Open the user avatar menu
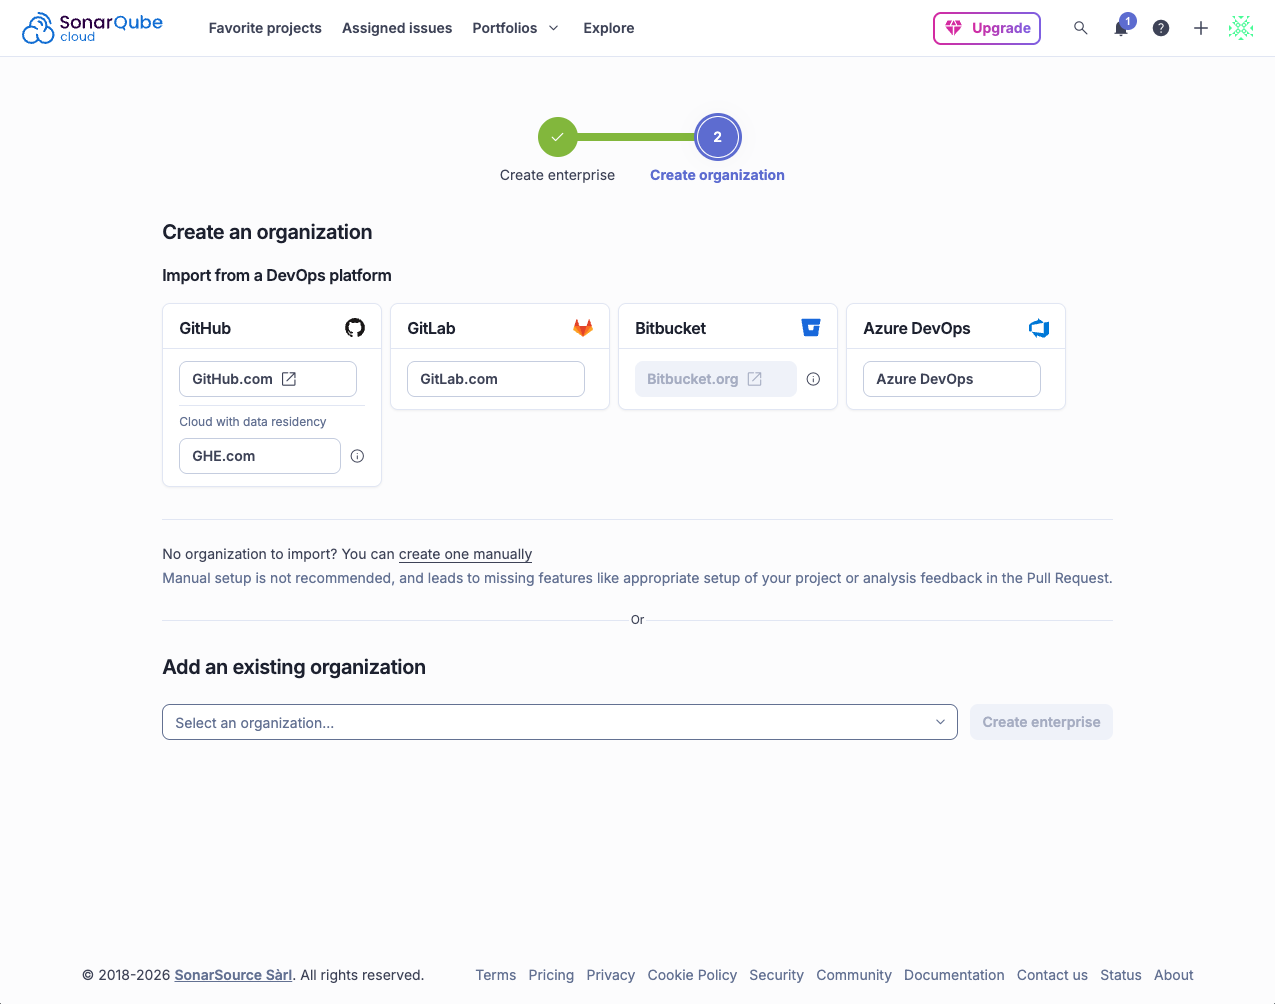 click(x=1241, y=28)
